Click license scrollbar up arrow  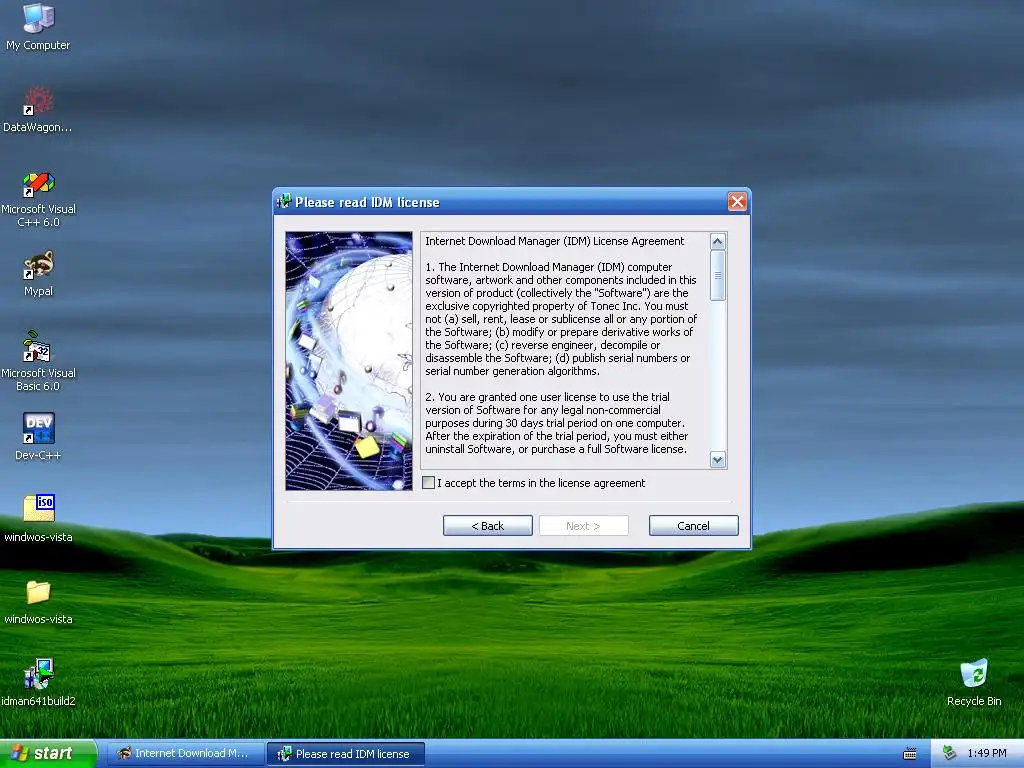pyautogui.click(x=717, y=242)
